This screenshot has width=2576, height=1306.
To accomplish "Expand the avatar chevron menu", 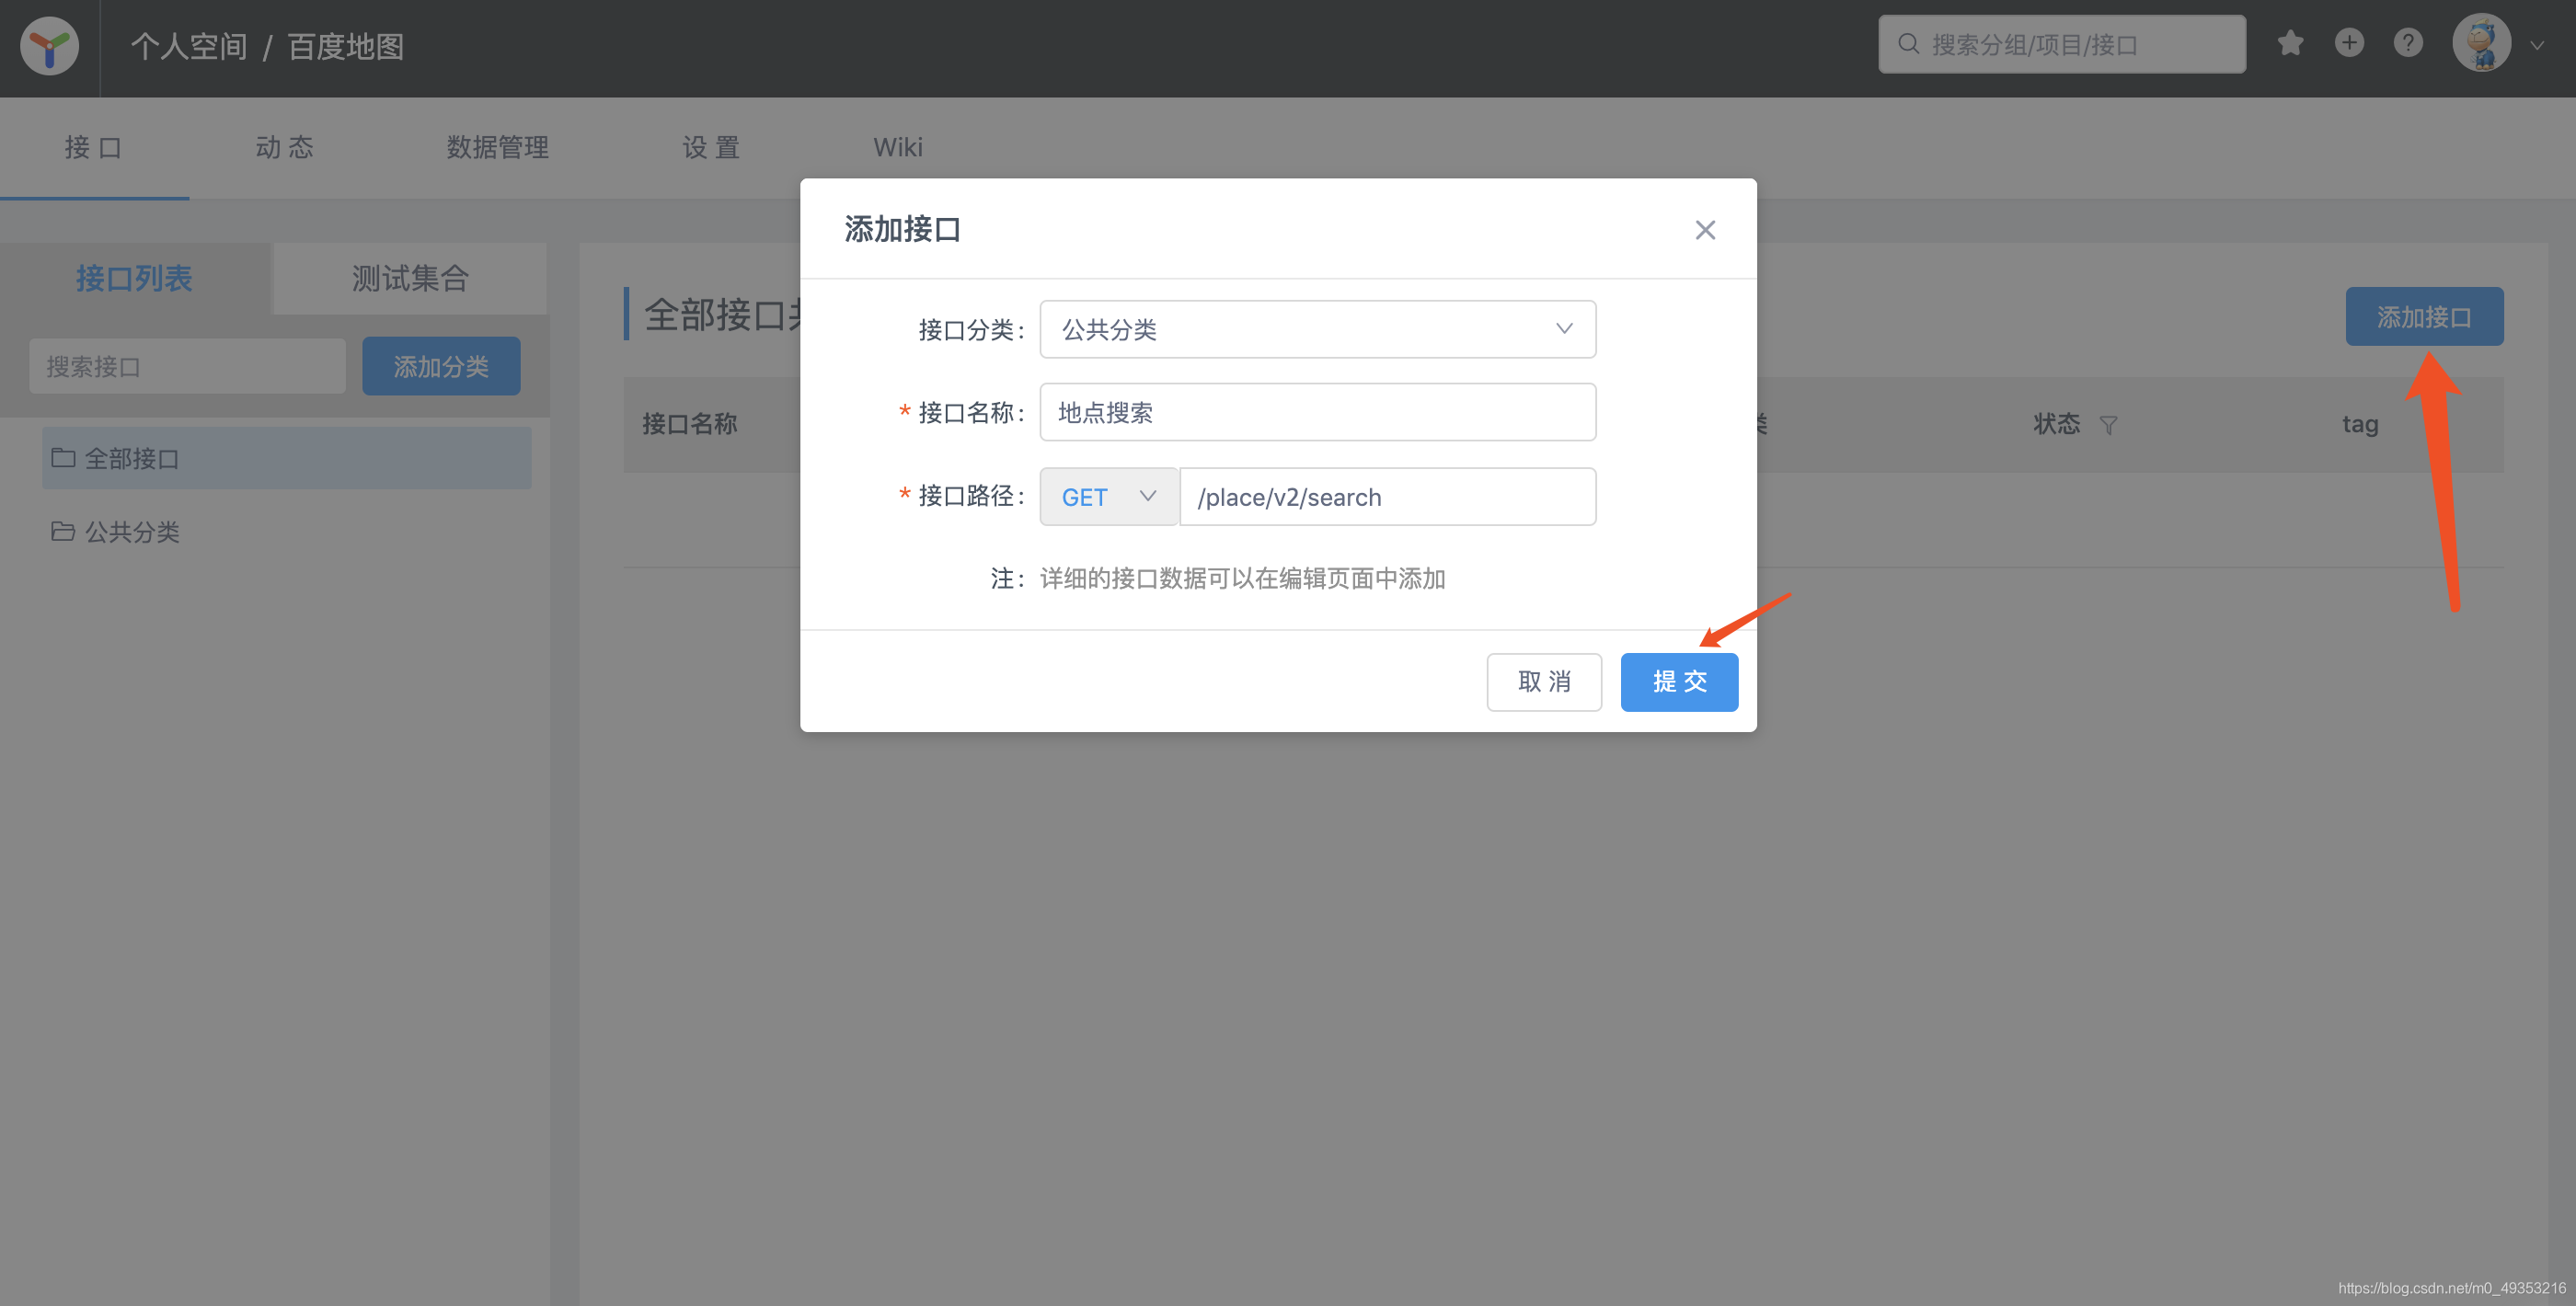I will pyautogui.click(x=2537, y=45).
